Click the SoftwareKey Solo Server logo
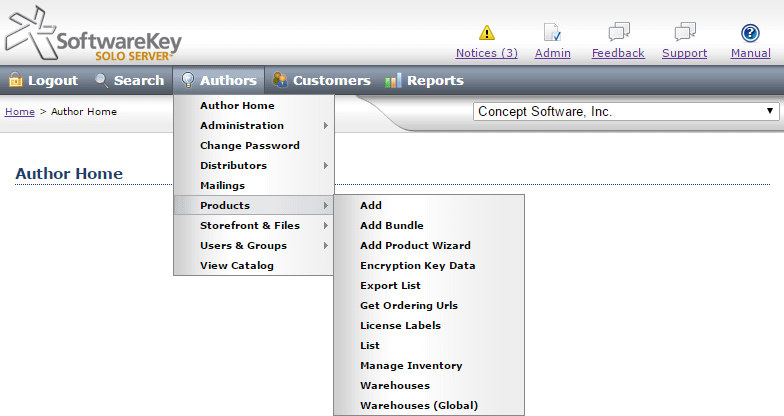 click(93, 33)
